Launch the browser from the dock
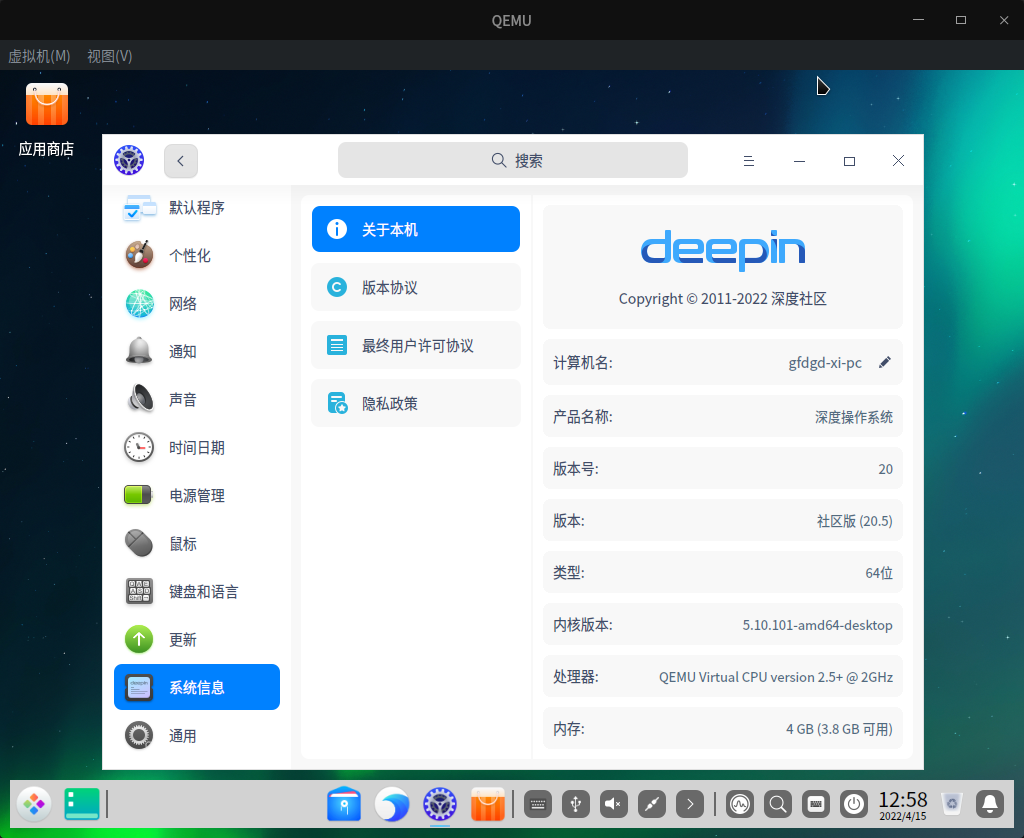The image size is (1024, 838). point(392,804)
